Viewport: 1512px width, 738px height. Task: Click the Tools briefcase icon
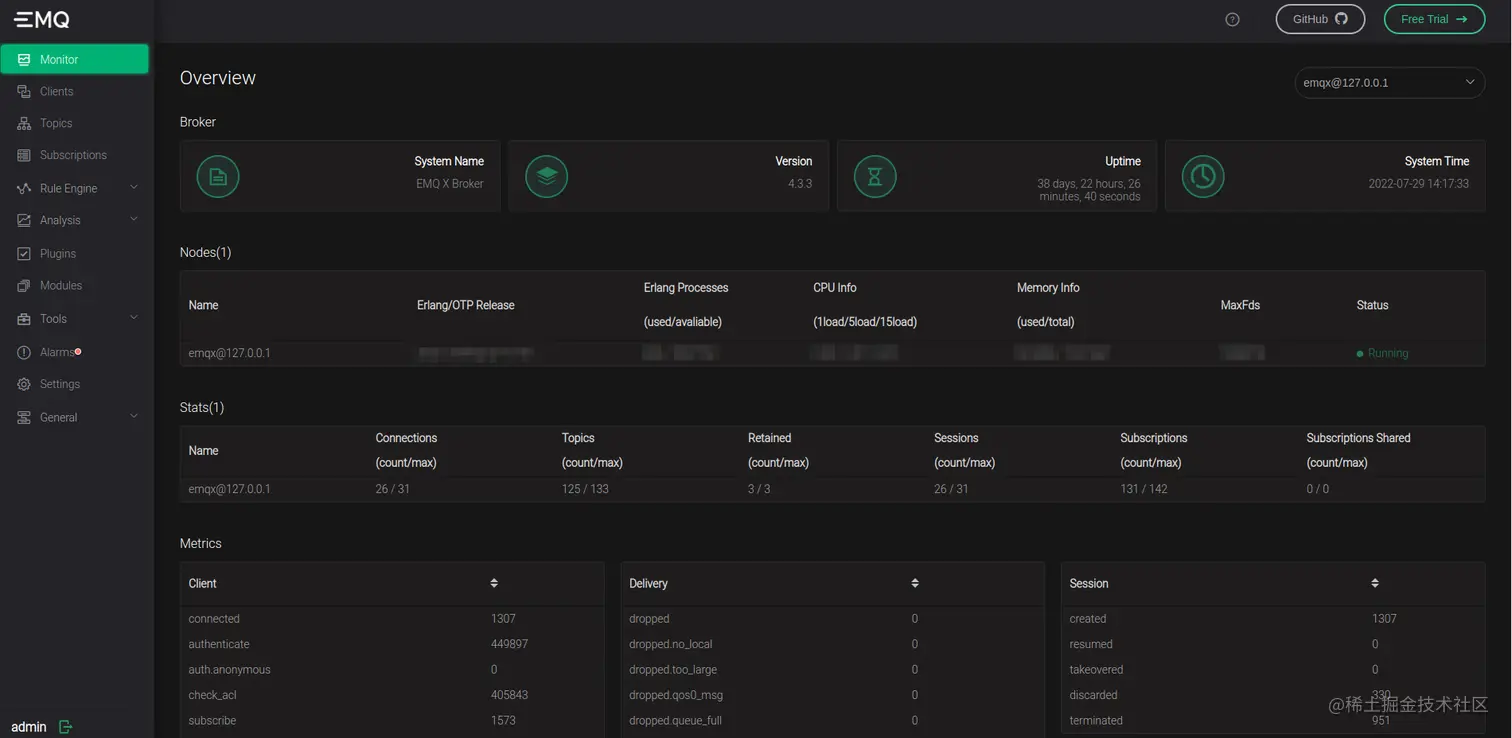coord(24,319)
